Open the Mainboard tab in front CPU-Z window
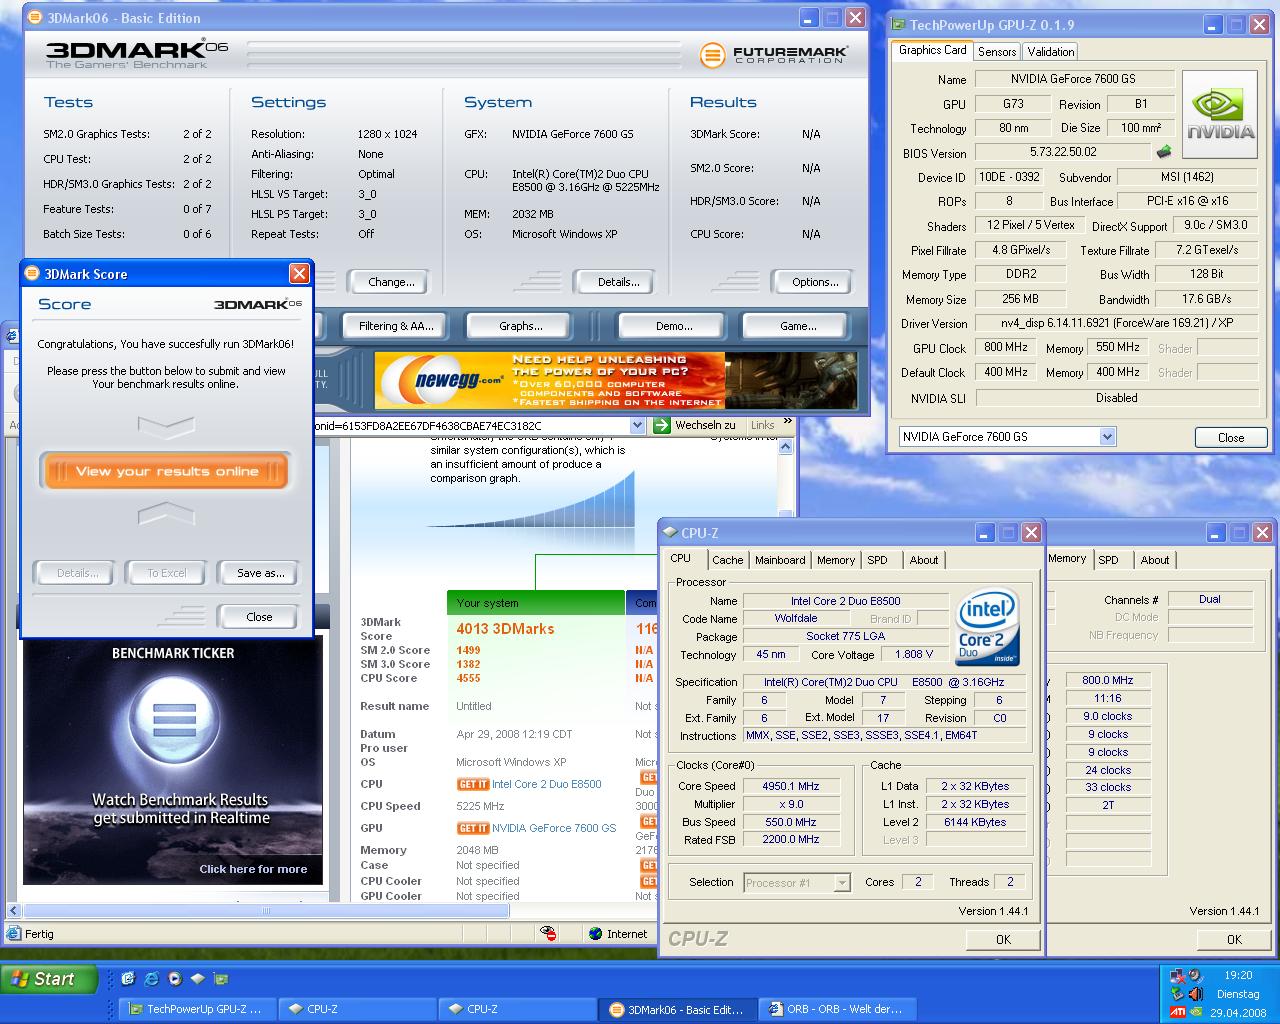The width and height of the screenshot is (1280, 1024). (780, 560)
